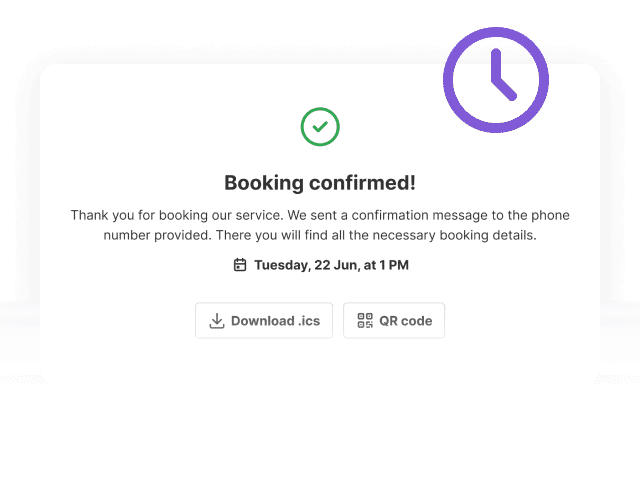Screen dimensions: 640x480
Task: Click the calendar icon beside the date
Action: (x=240, y=265)
